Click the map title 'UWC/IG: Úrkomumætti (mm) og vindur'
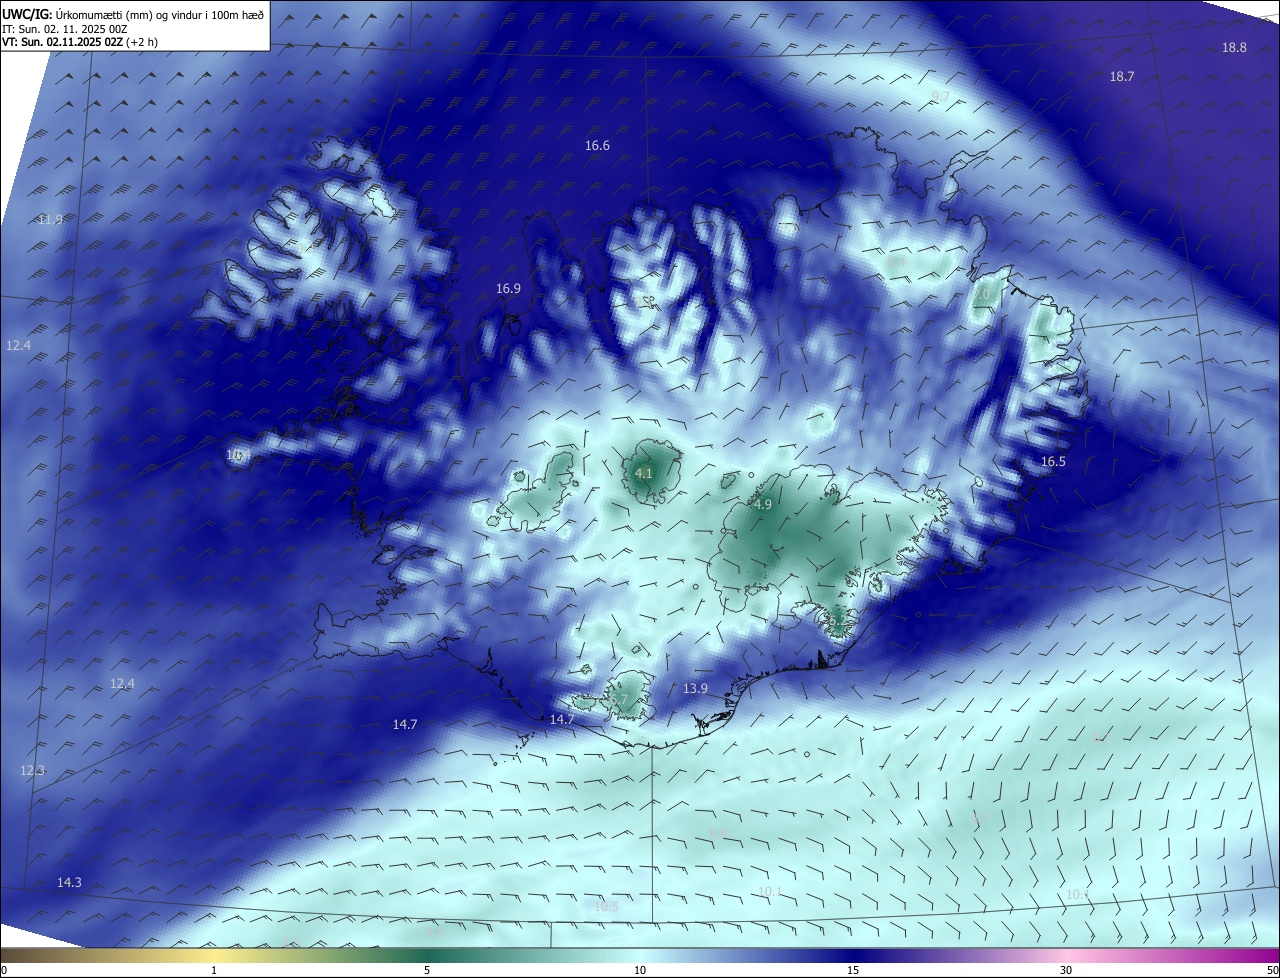 click(133, 14)
